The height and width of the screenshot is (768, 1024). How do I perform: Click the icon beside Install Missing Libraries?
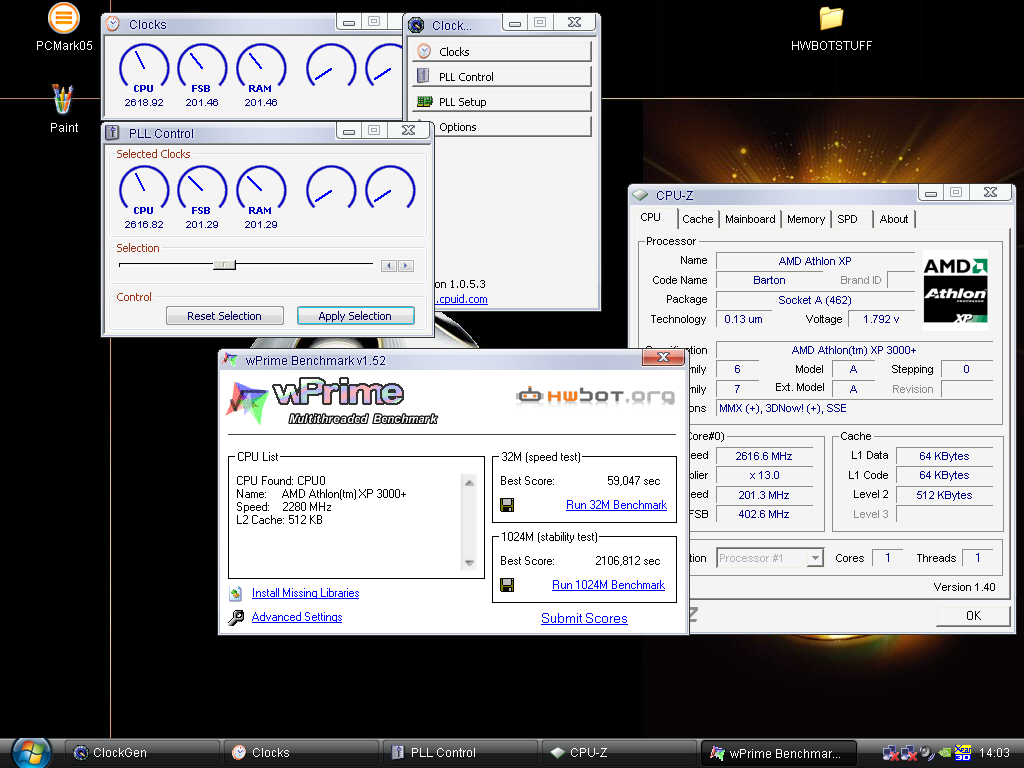click(236, 593)
